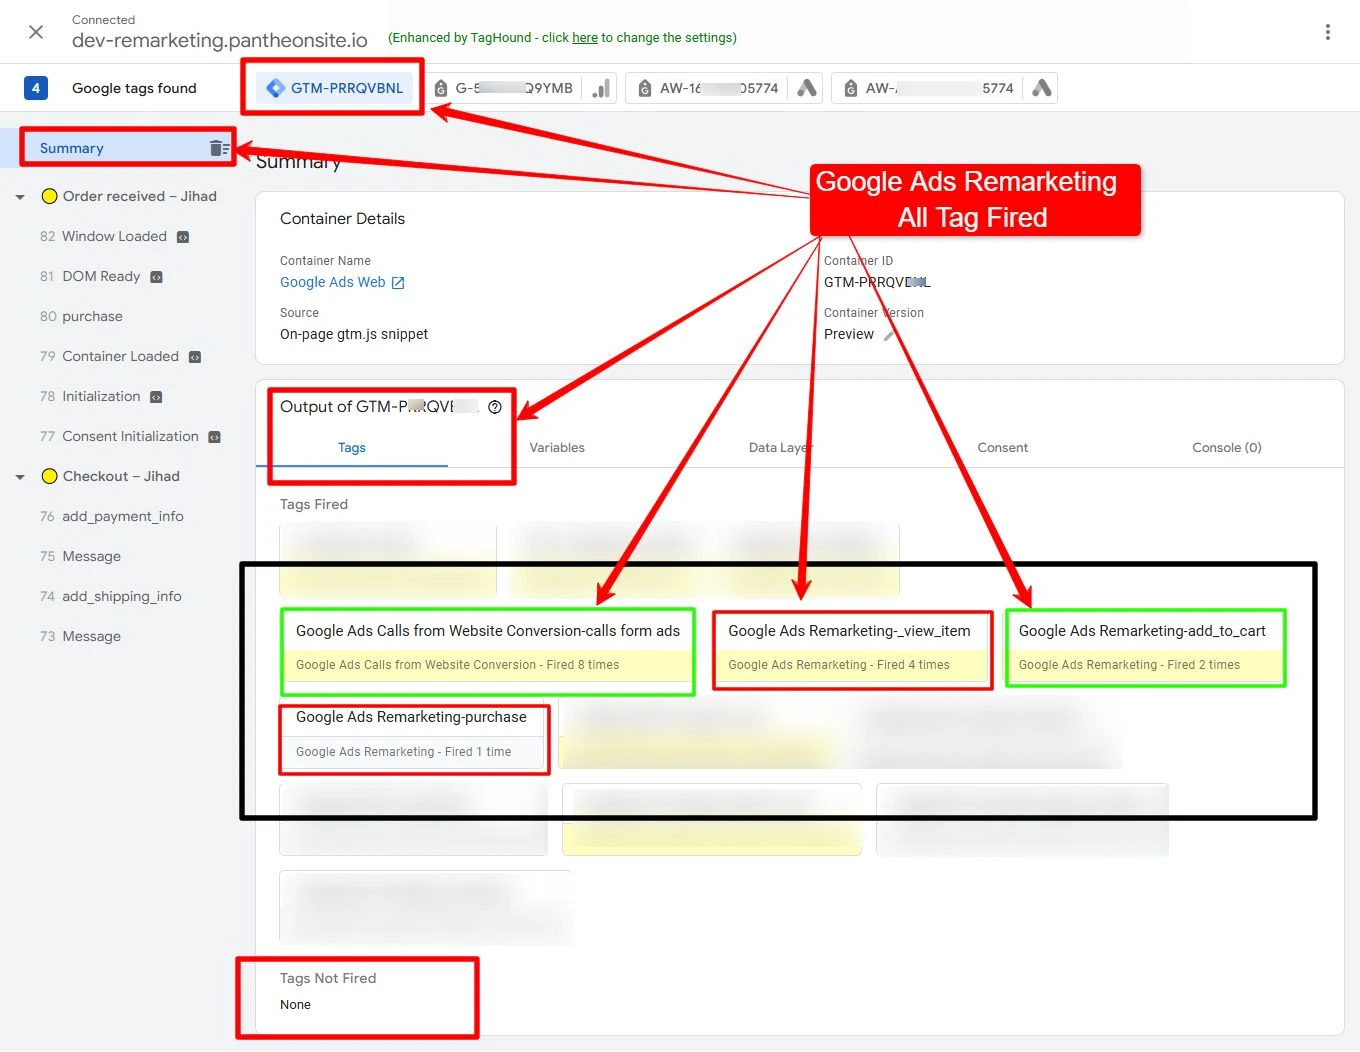Click the Tags Not Fired 'None' text
The height and width of the screenshot is (1052, 1360).
[295, 1005]
